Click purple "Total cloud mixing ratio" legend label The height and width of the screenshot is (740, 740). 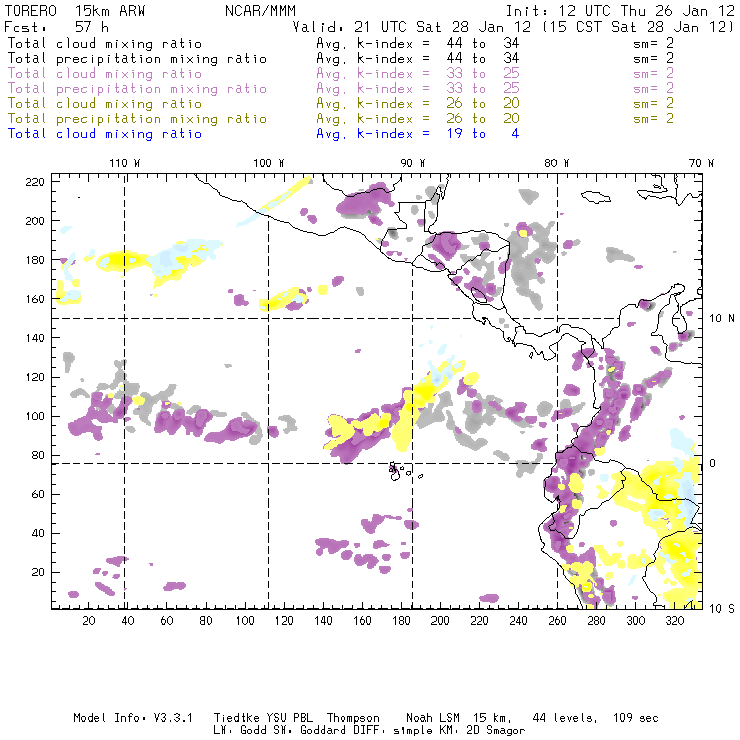[105, 74]
